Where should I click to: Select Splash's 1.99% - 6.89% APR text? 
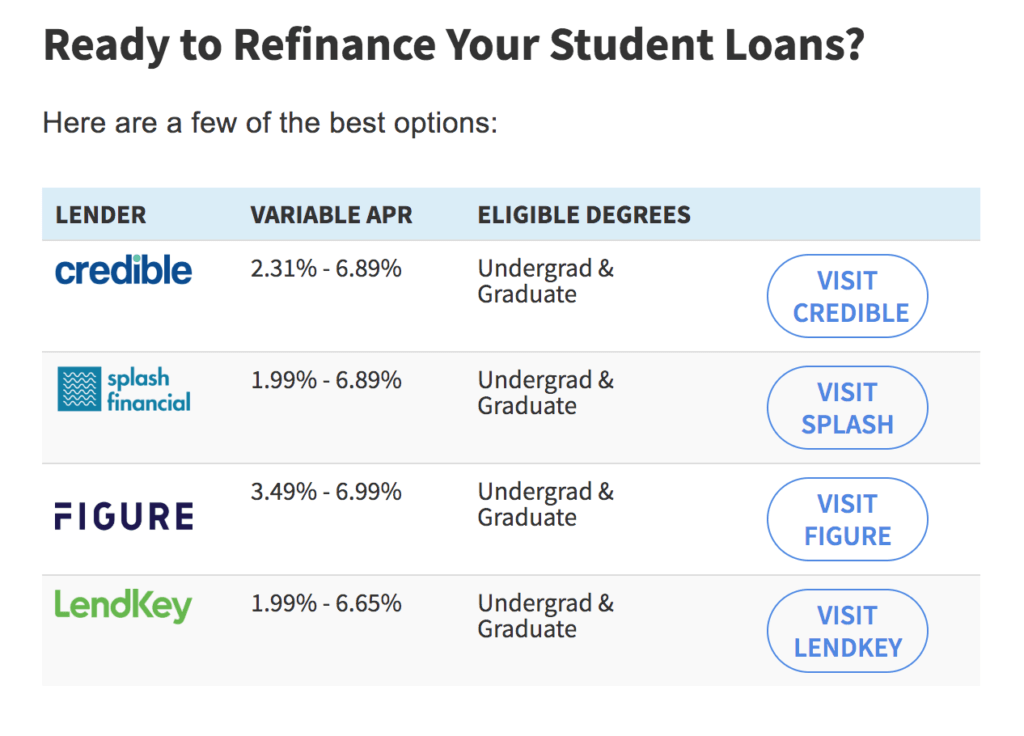tap(326, 380)
